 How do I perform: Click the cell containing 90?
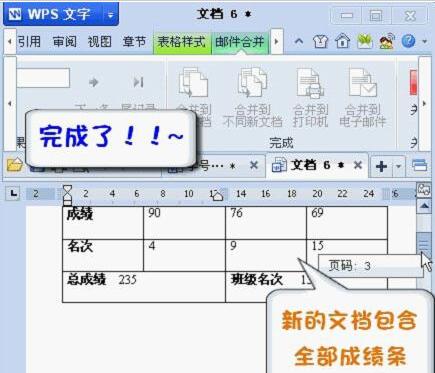[x=184, y=223]
